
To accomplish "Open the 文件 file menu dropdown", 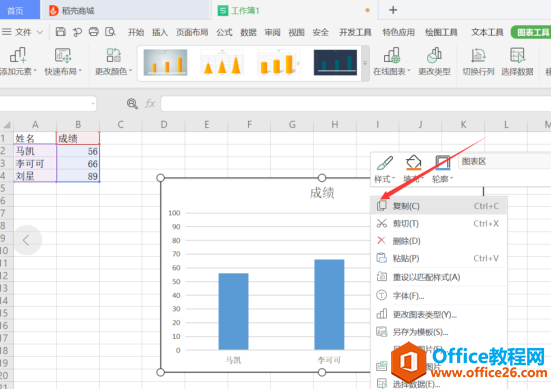I will 23,32.
